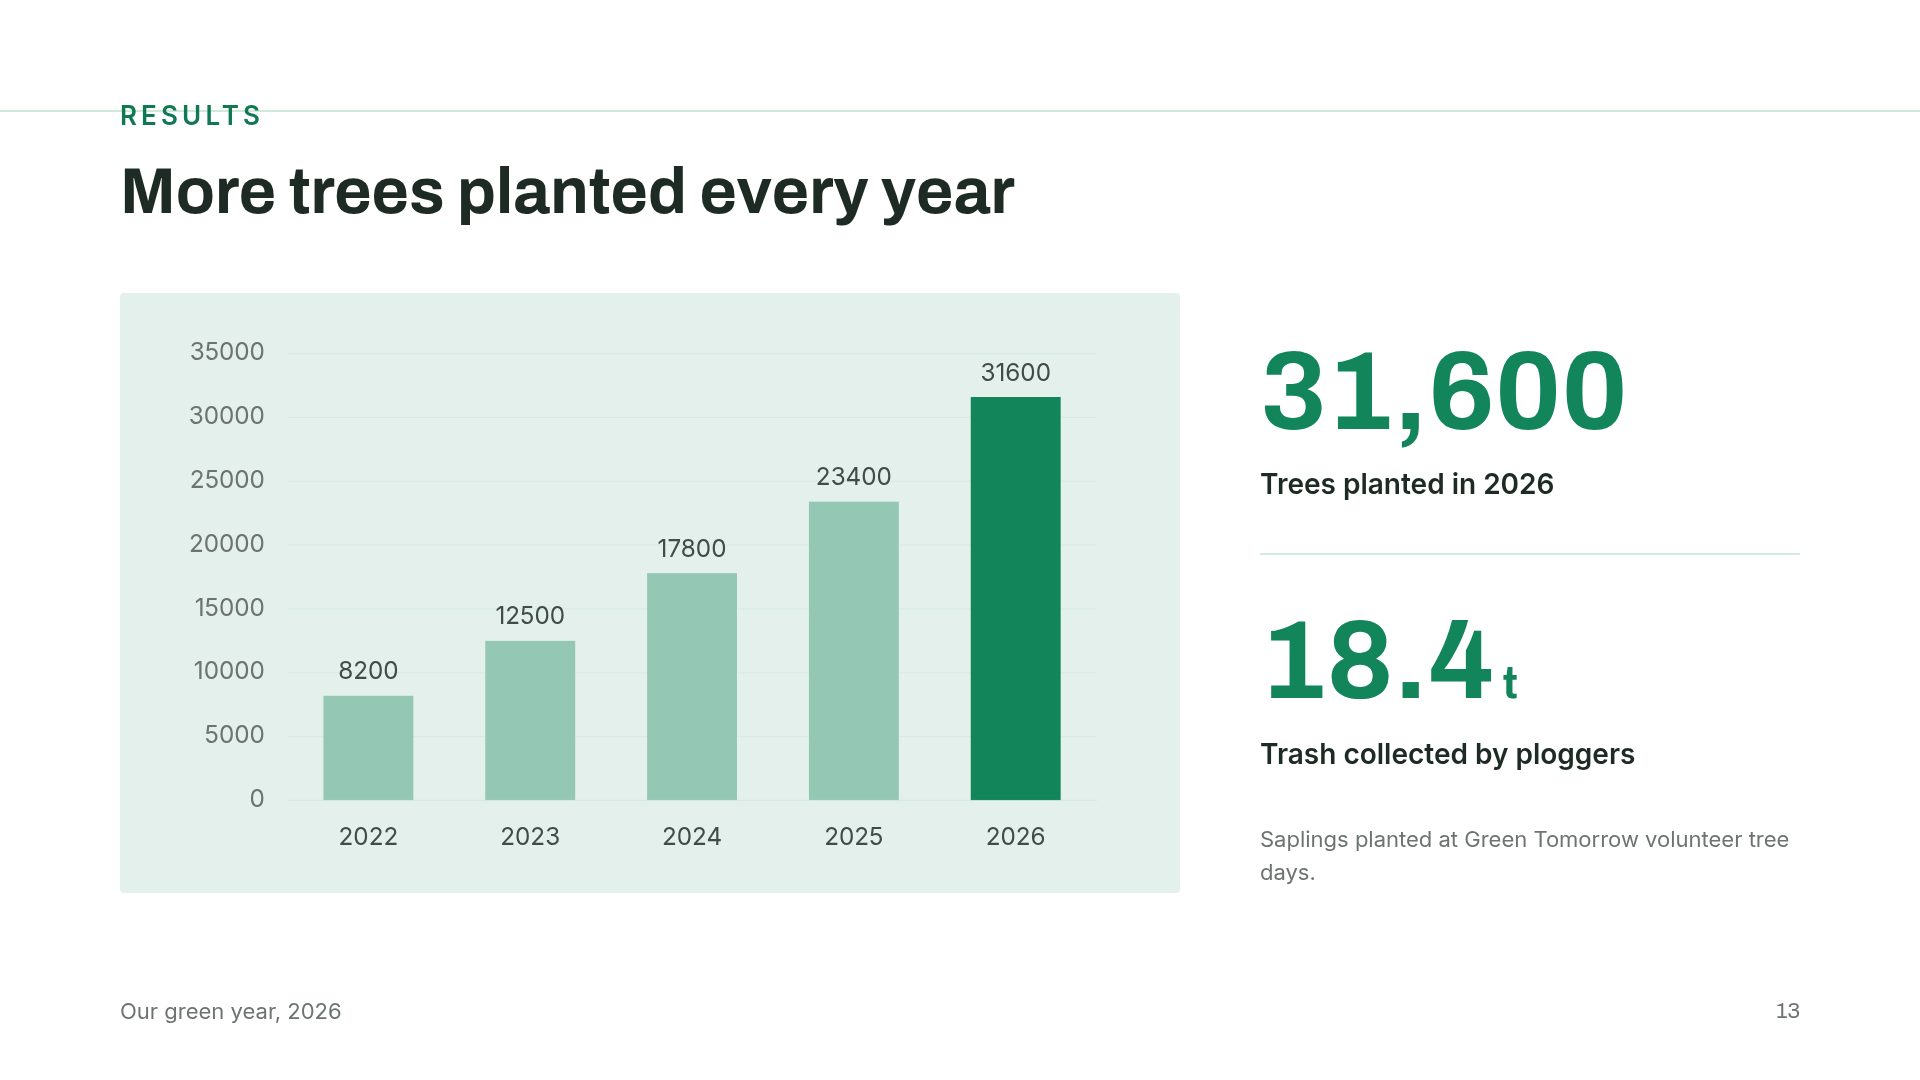Screen dimensions: 1920x1080
Task: Click the 2022 x-axis label
Action: click(368, 837)
